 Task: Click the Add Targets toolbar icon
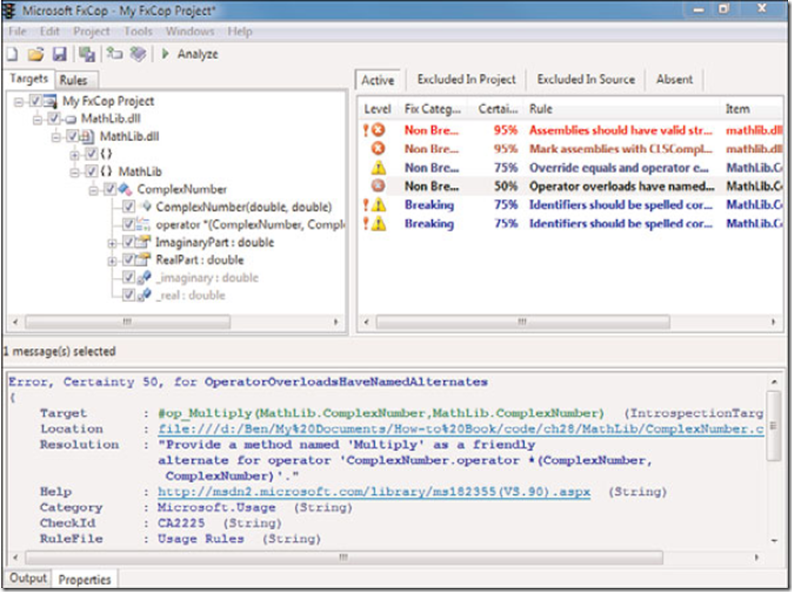[x=115, y=54]
